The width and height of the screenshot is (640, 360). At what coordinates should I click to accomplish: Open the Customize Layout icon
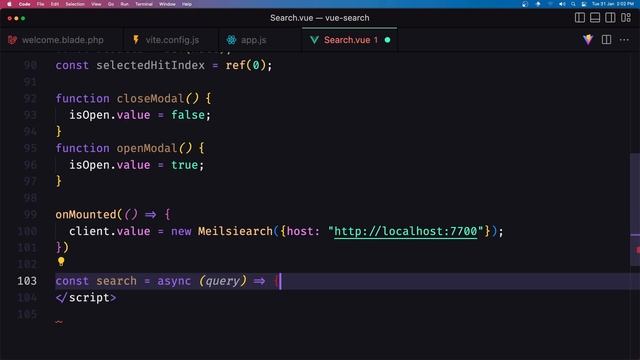pos(626,18)
